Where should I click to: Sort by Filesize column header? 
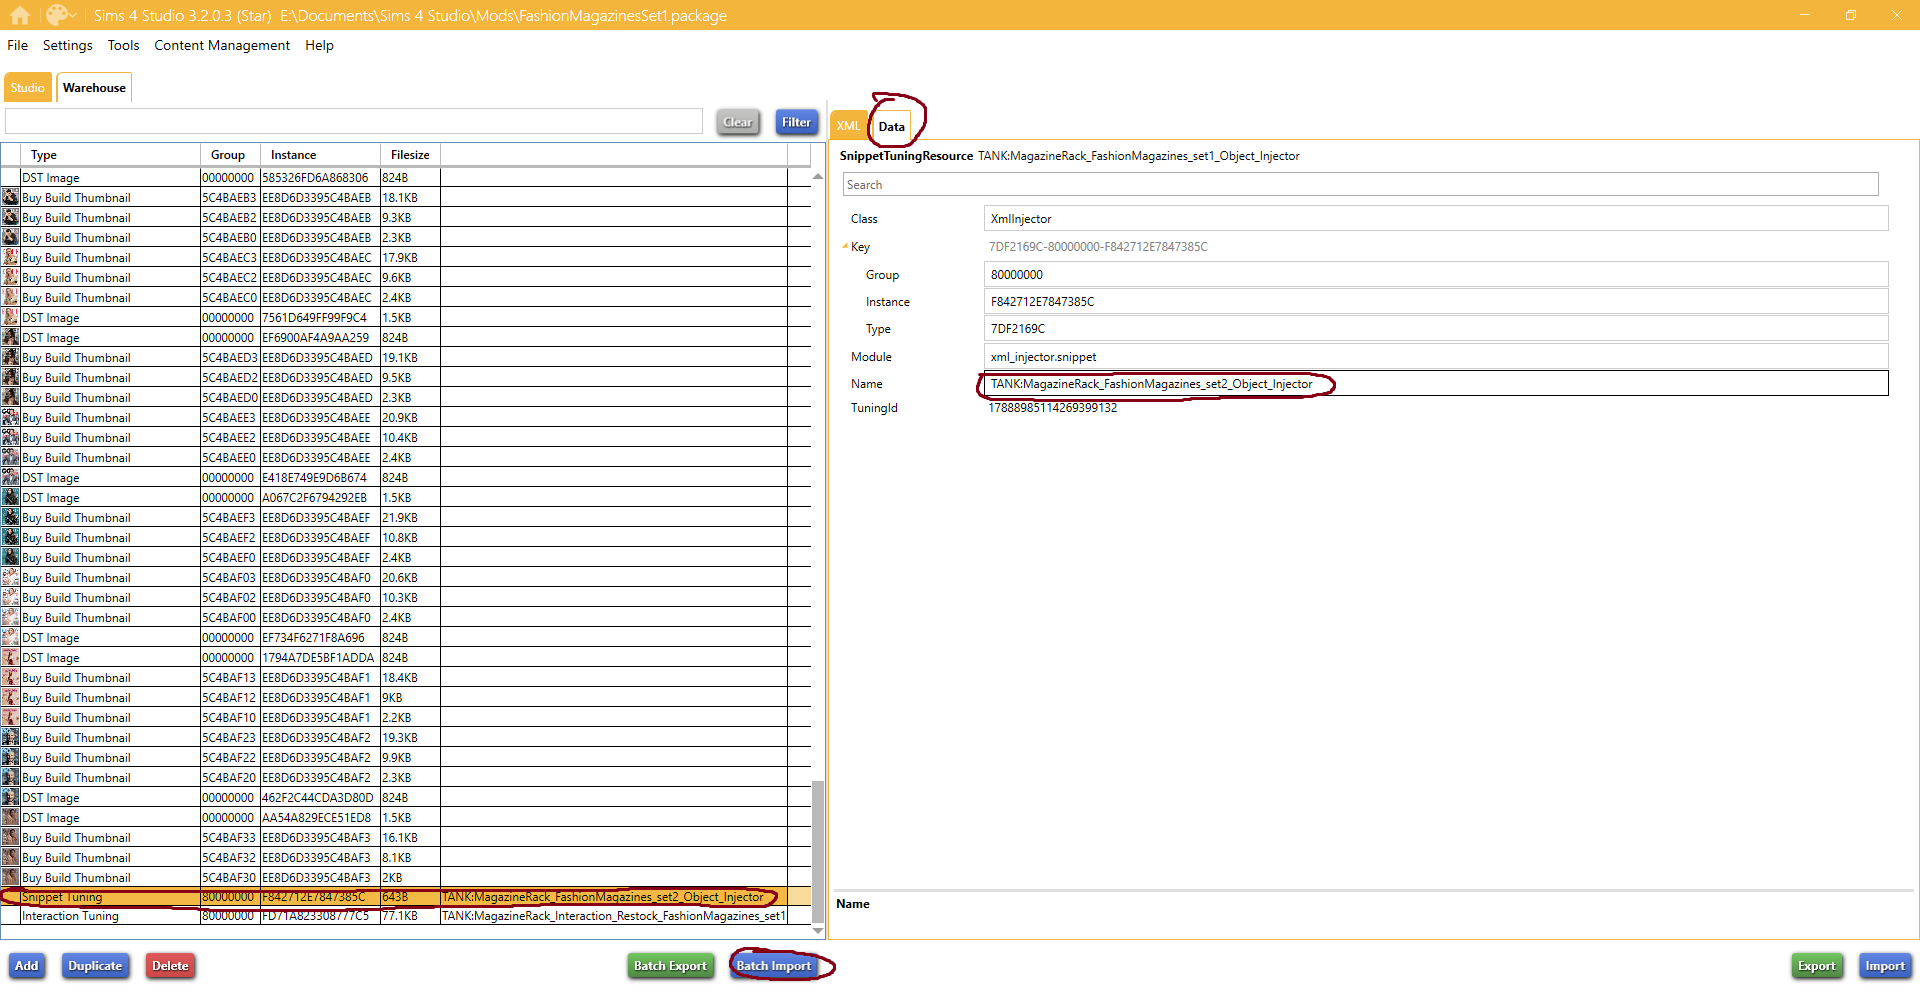410,155
